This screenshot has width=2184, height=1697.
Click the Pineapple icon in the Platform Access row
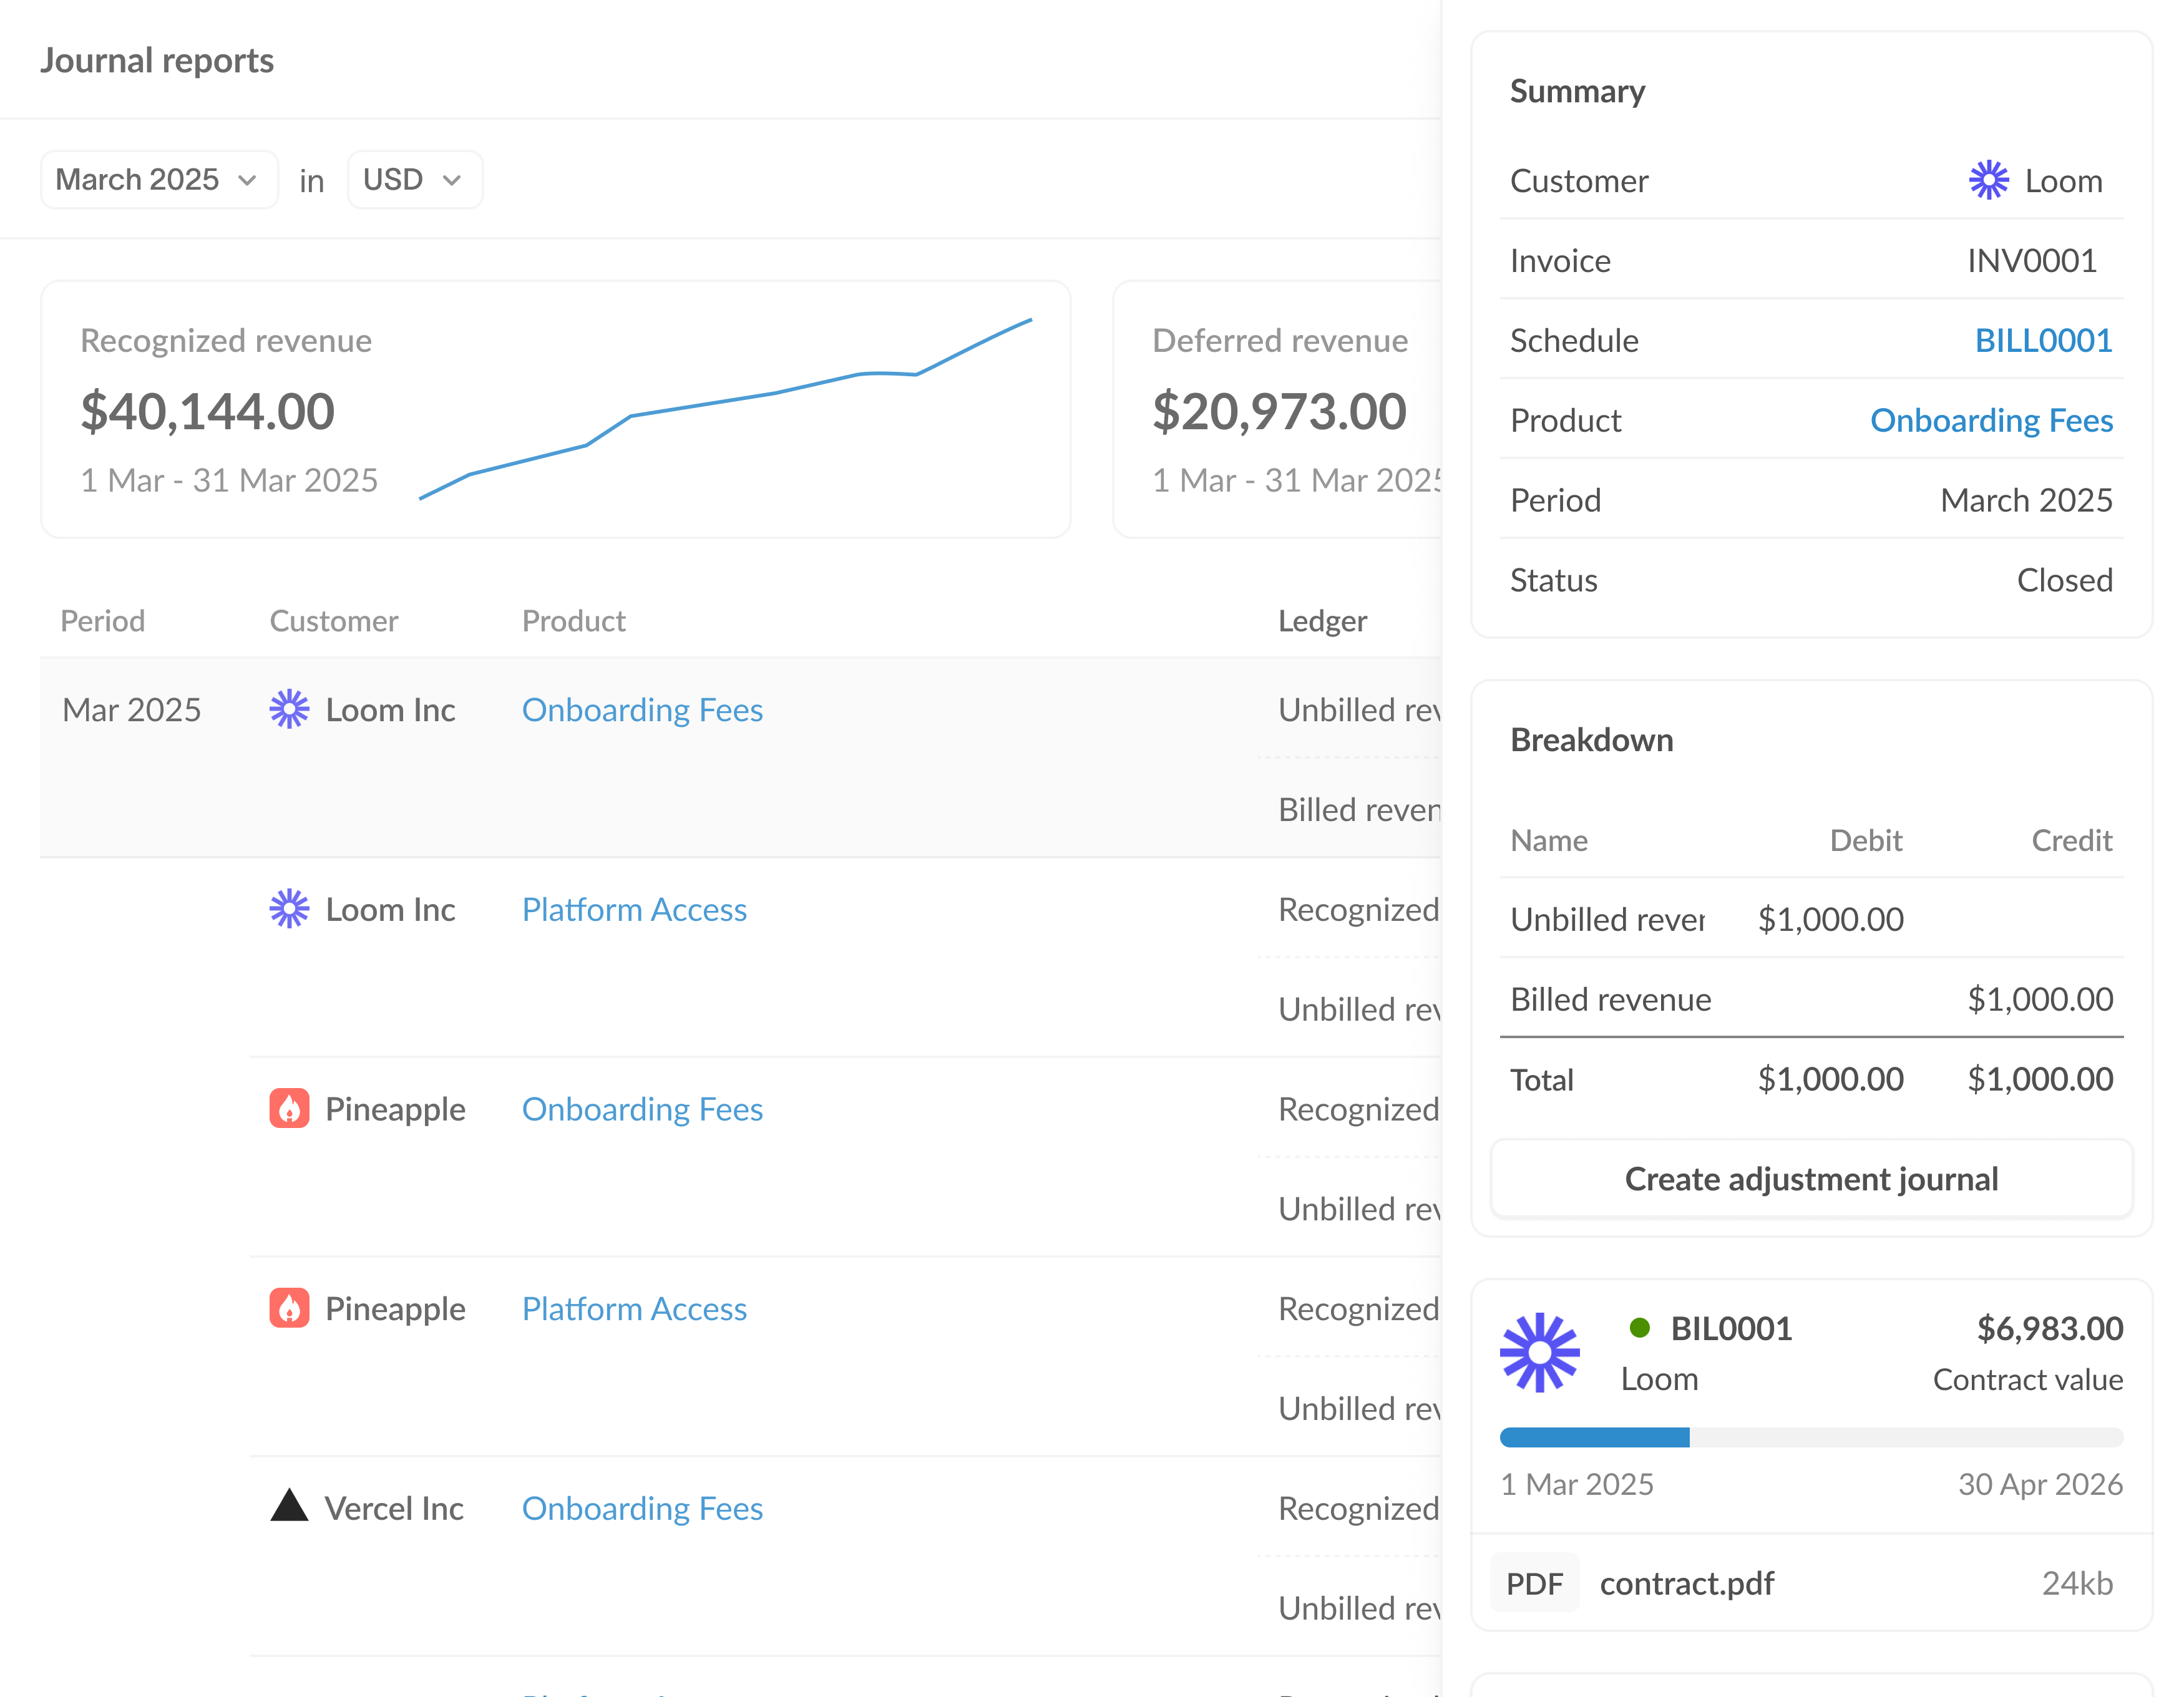pyautogui.click(x=289, y=1309)
